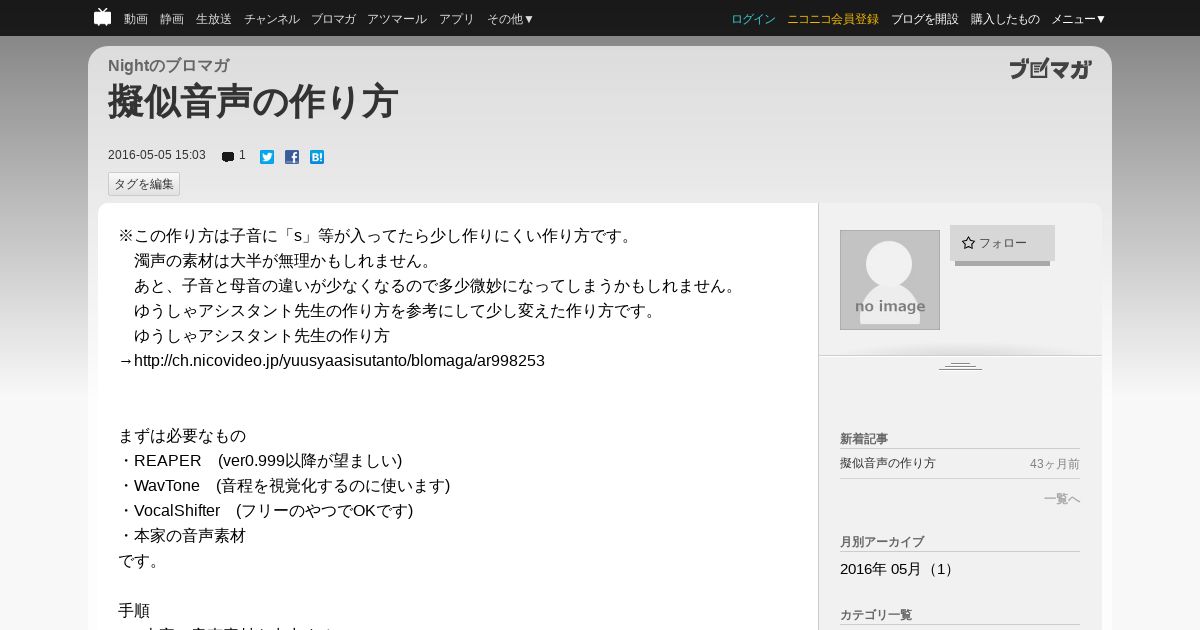Click the 新着記事 heading

tap(864, 439)
